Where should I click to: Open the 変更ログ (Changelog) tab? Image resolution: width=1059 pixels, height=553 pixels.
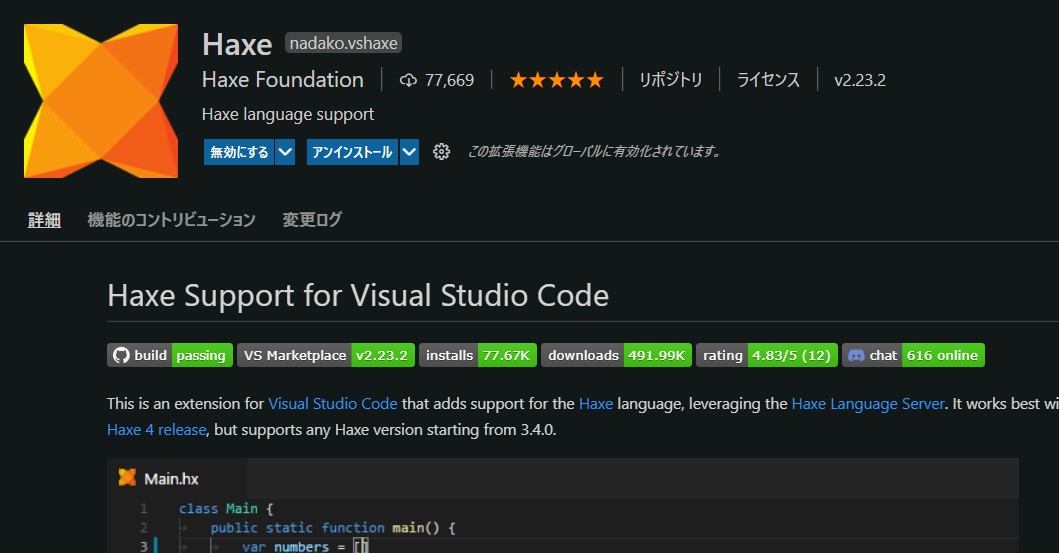click(312, 220)
